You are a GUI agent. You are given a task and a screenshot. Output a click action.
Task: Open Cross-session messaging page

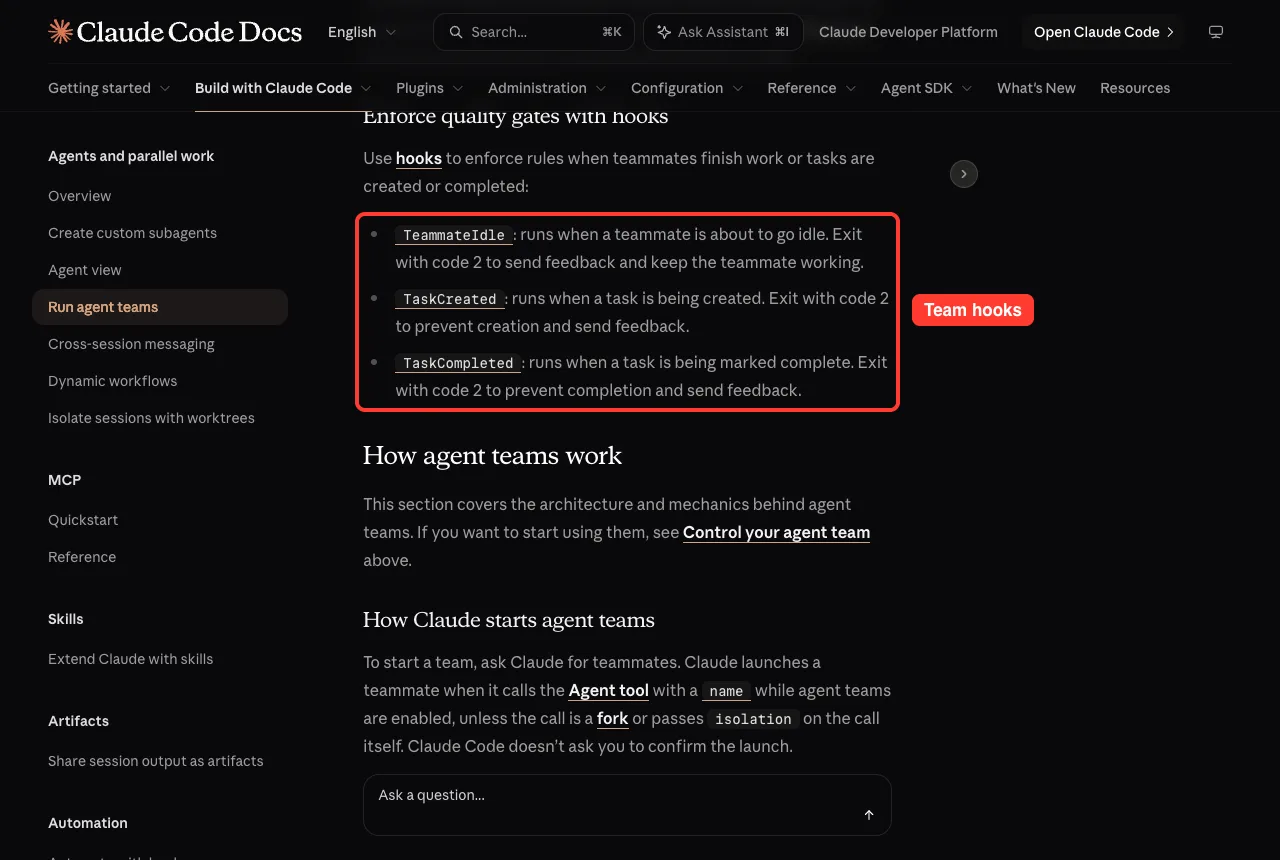[x=131, y=344]
